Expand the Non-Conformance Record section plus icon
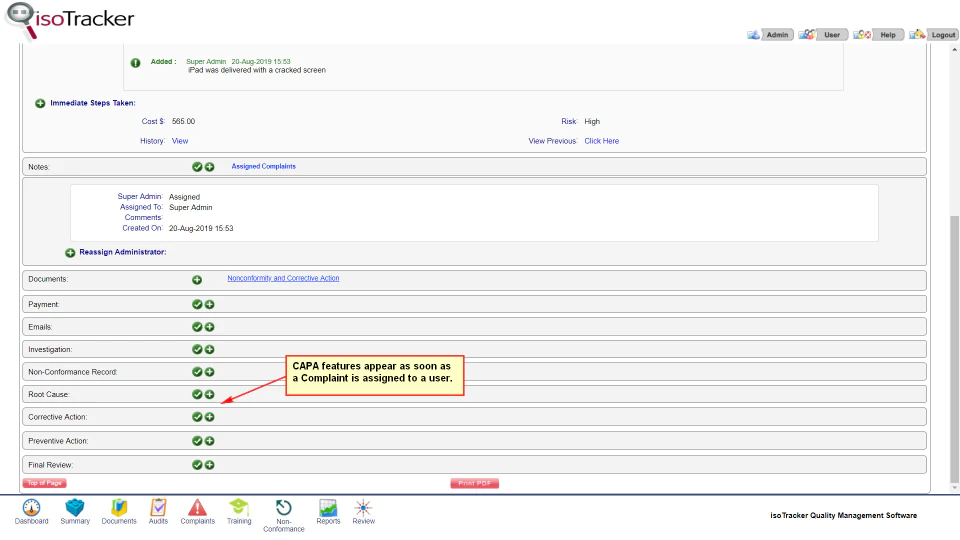 [209, 372]
